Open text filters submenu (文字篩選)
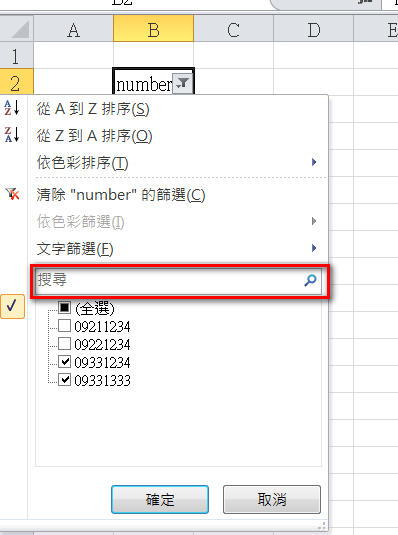Viewport: 398px width, 535px height. point(75,249)
